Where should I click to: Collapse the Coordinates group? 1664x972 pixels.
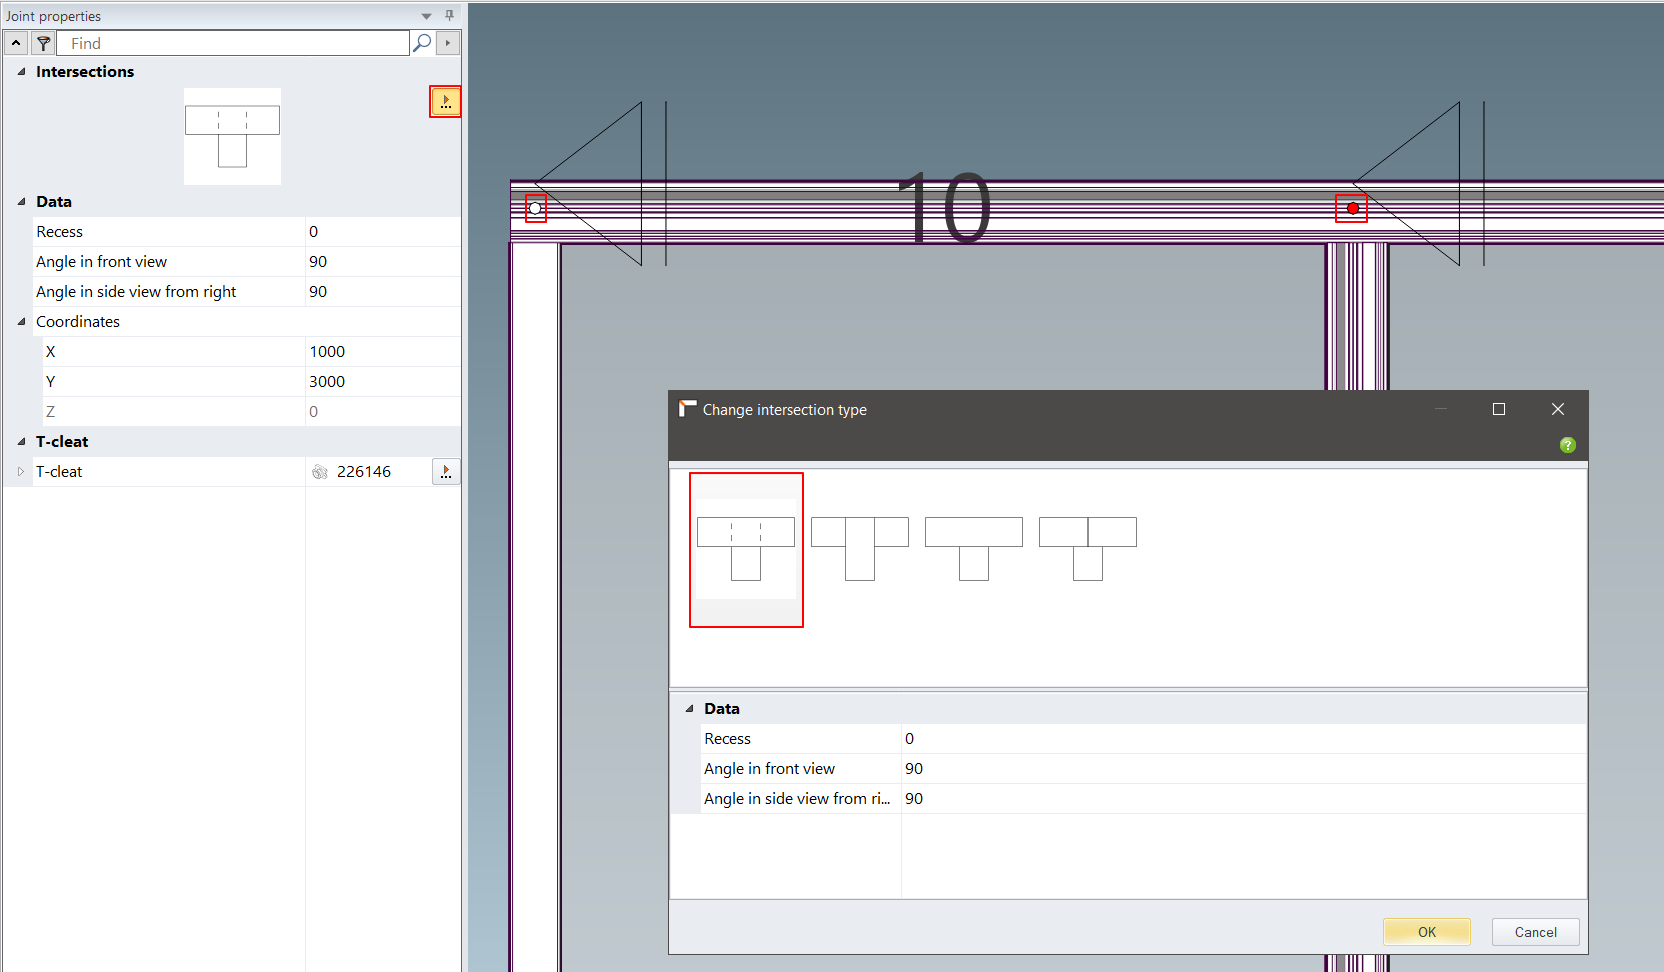22,322
